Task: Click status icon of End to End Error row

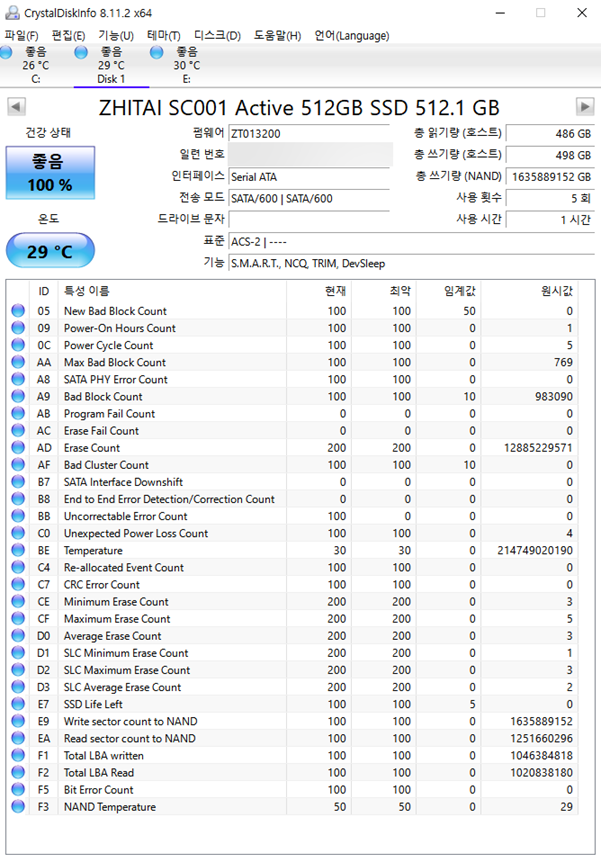Action: [x=18, y=499]
